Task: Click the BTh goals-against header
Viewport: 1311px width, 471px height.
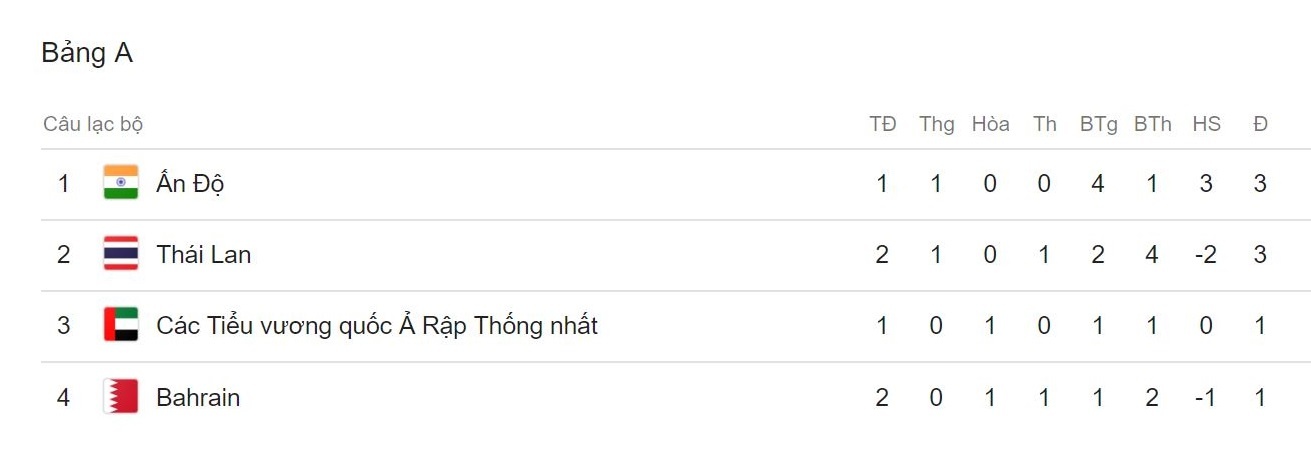Action: 1152,124
